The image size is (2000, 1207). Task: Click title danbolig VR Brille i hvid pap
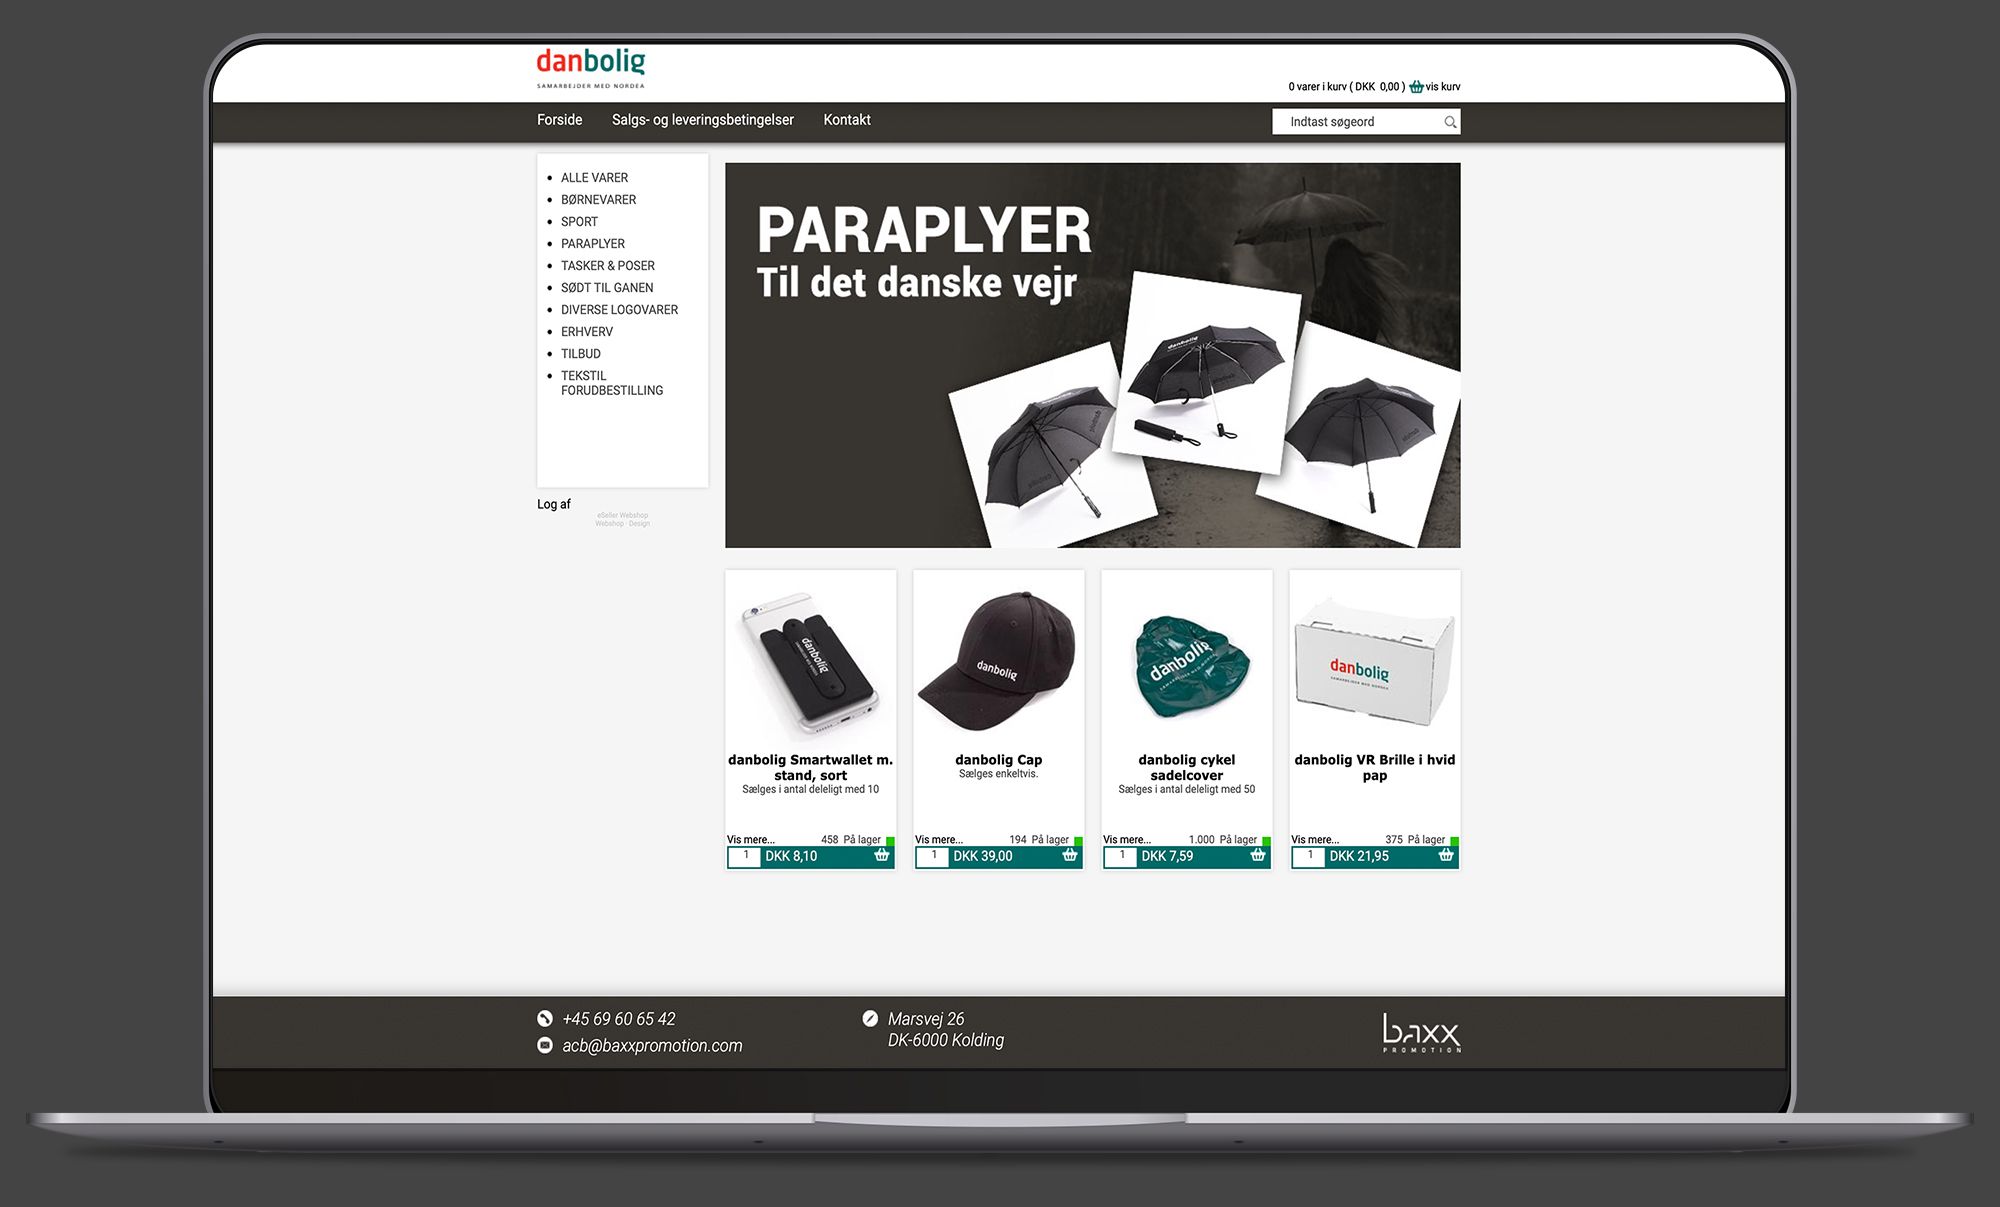1375,767
